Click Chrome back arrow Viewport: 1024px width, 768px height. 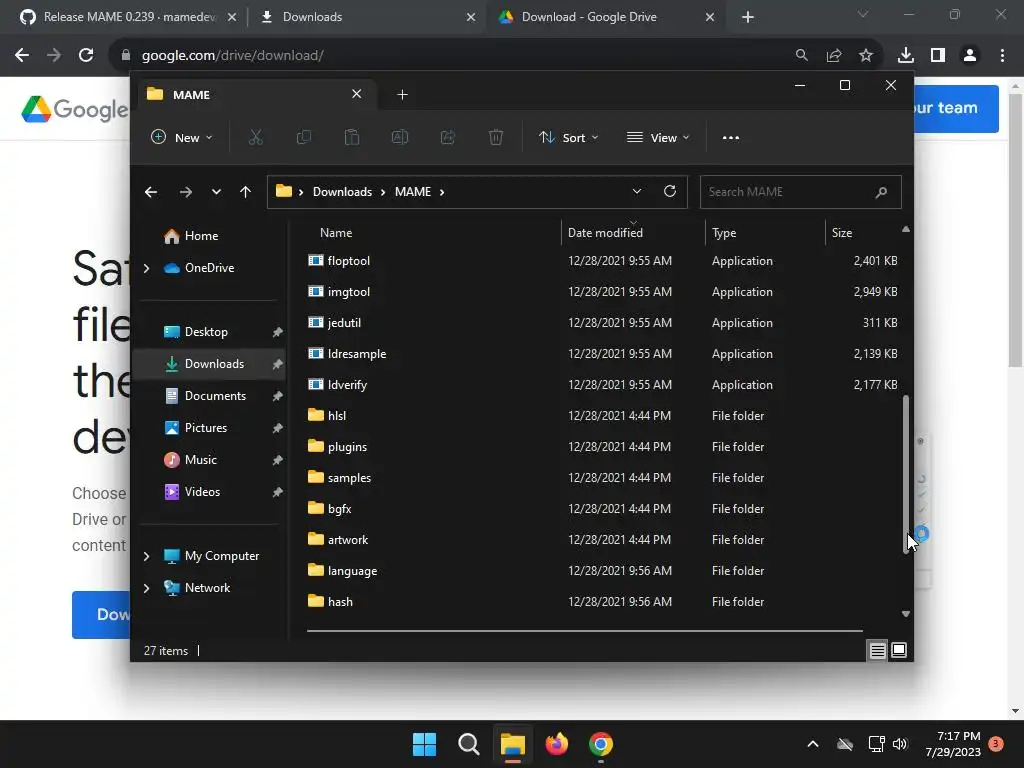tap(22, 56)
